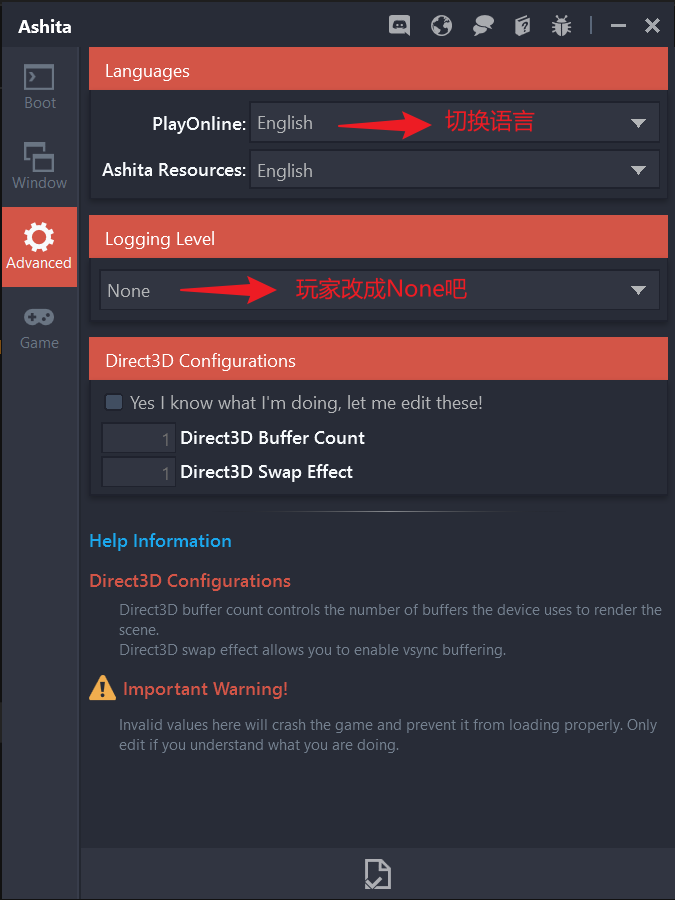Expand the PlayOnline language dropdown
Viewport: 675px width, 900px height.
pos(455,122)
